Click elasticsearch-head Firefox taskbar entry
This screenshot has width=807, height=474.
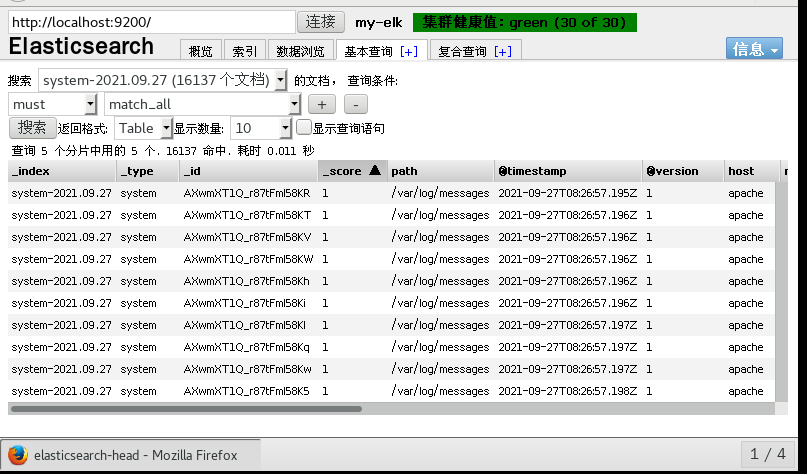[x=131, y=455]
